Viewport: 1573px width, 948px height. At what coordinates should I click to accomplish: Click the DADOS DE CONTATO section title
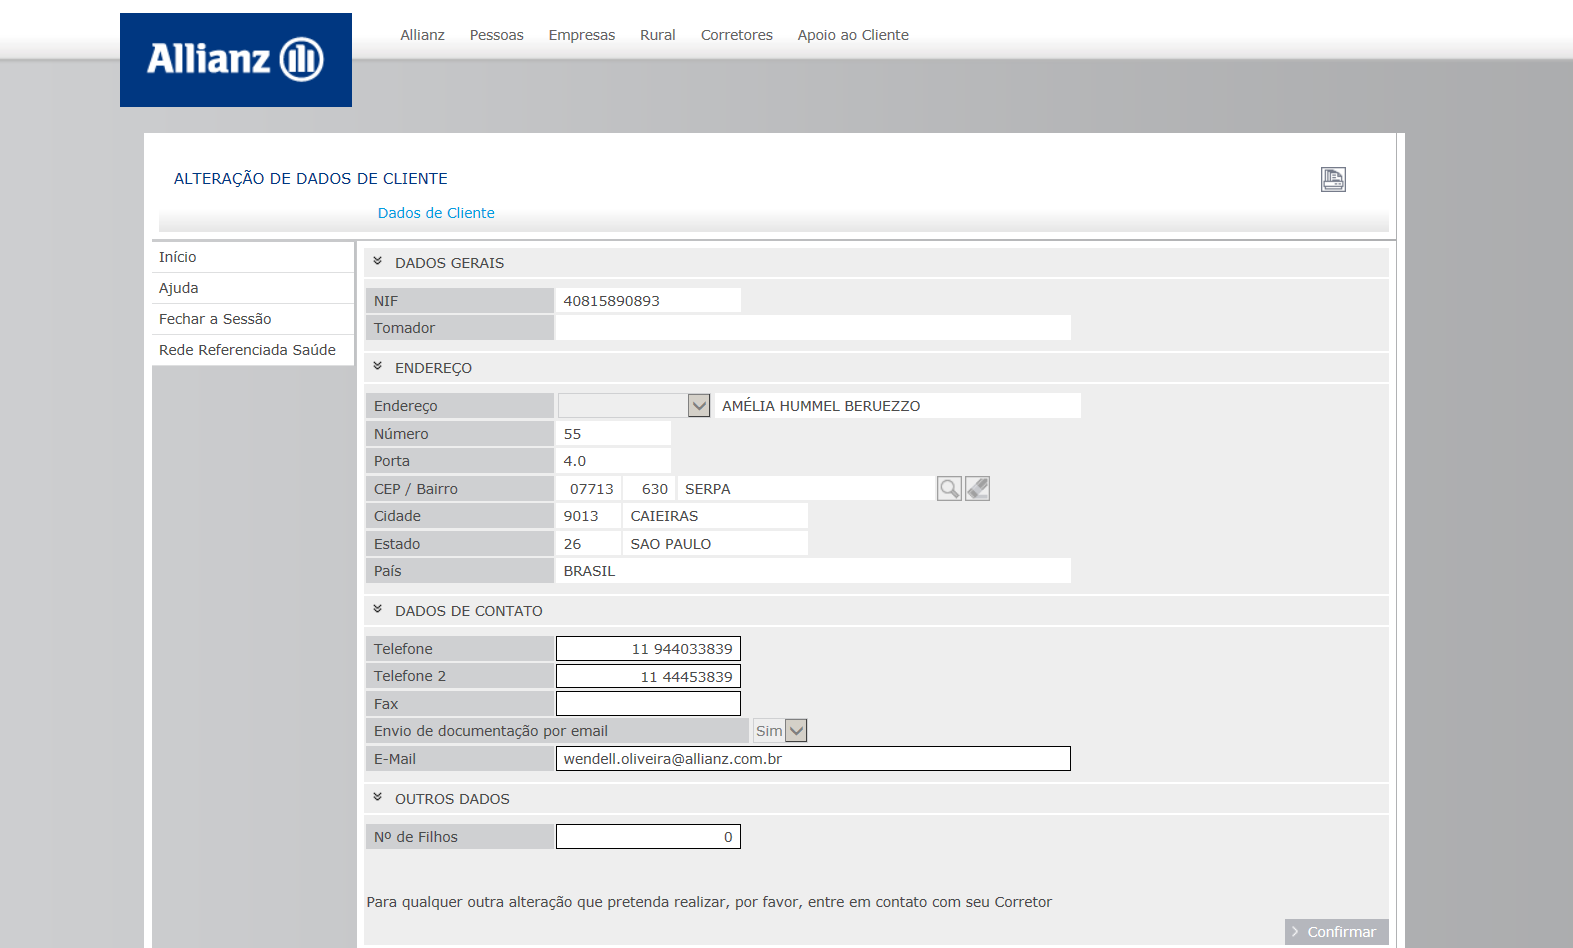pyautogui.click(x=469, y=611)
